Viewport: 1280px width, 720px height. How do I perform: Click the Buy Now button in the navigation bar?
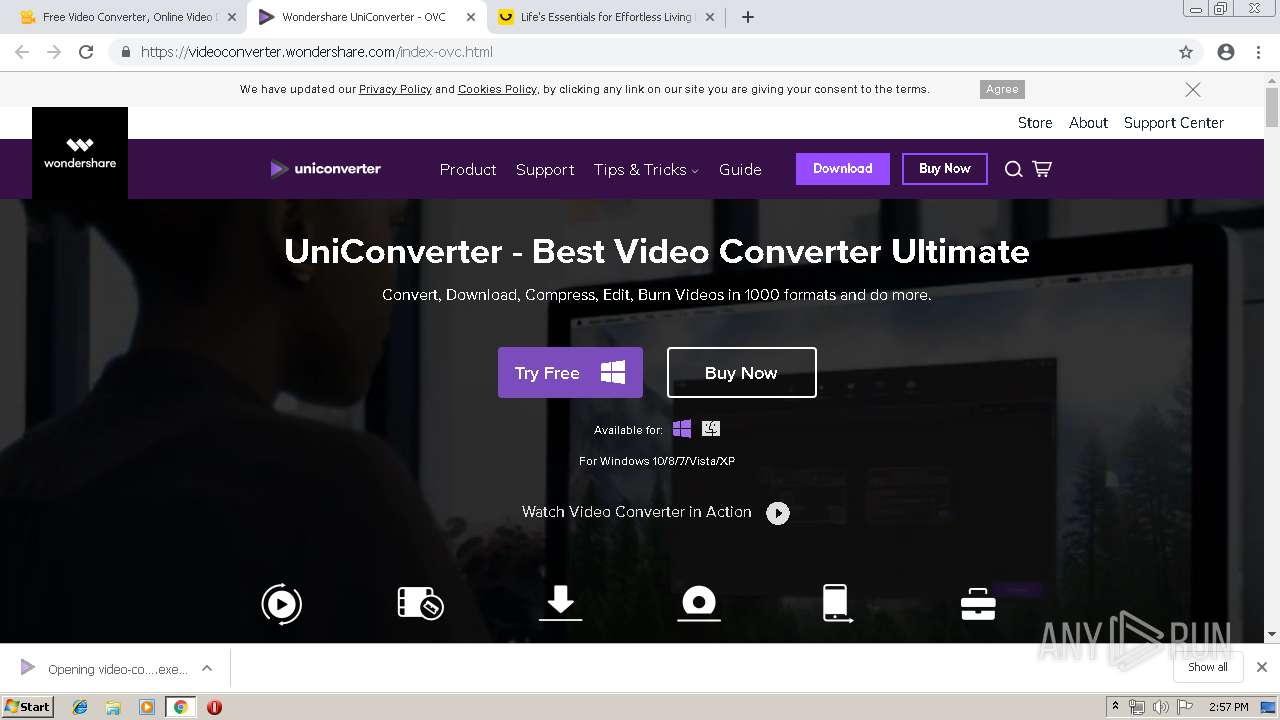(945, 169)
